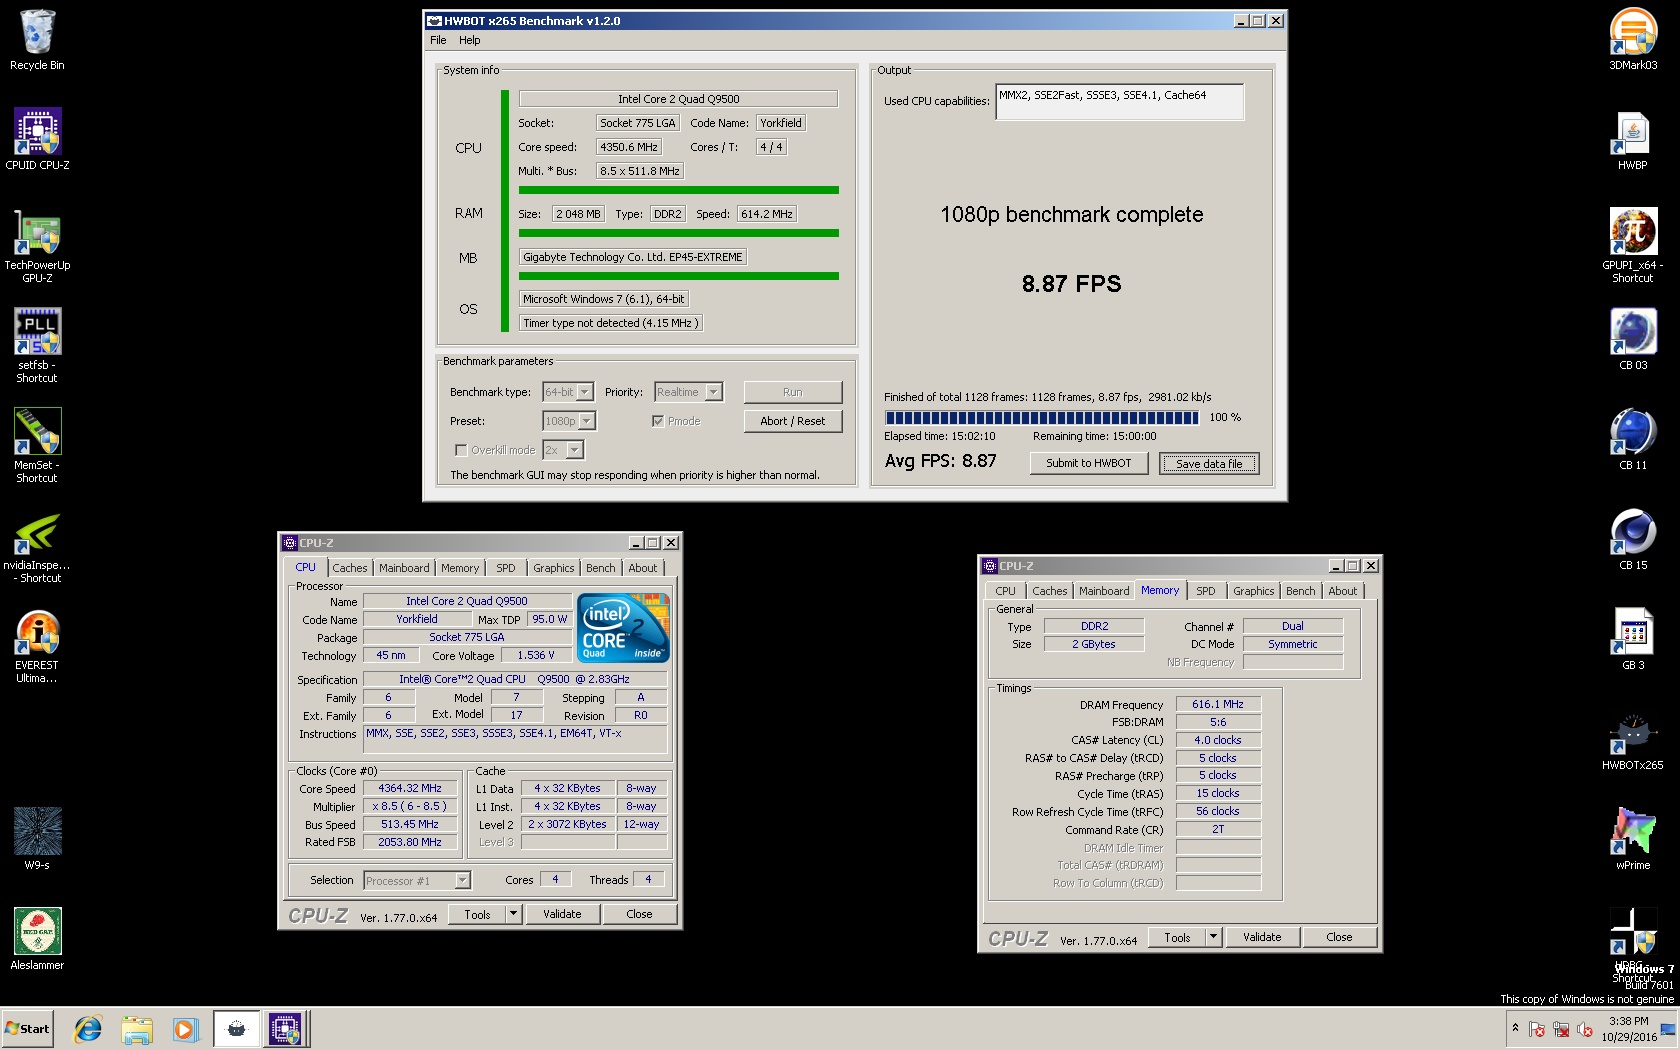Open GPUPI_x64 shortcut icon

tap(1633, 246)
